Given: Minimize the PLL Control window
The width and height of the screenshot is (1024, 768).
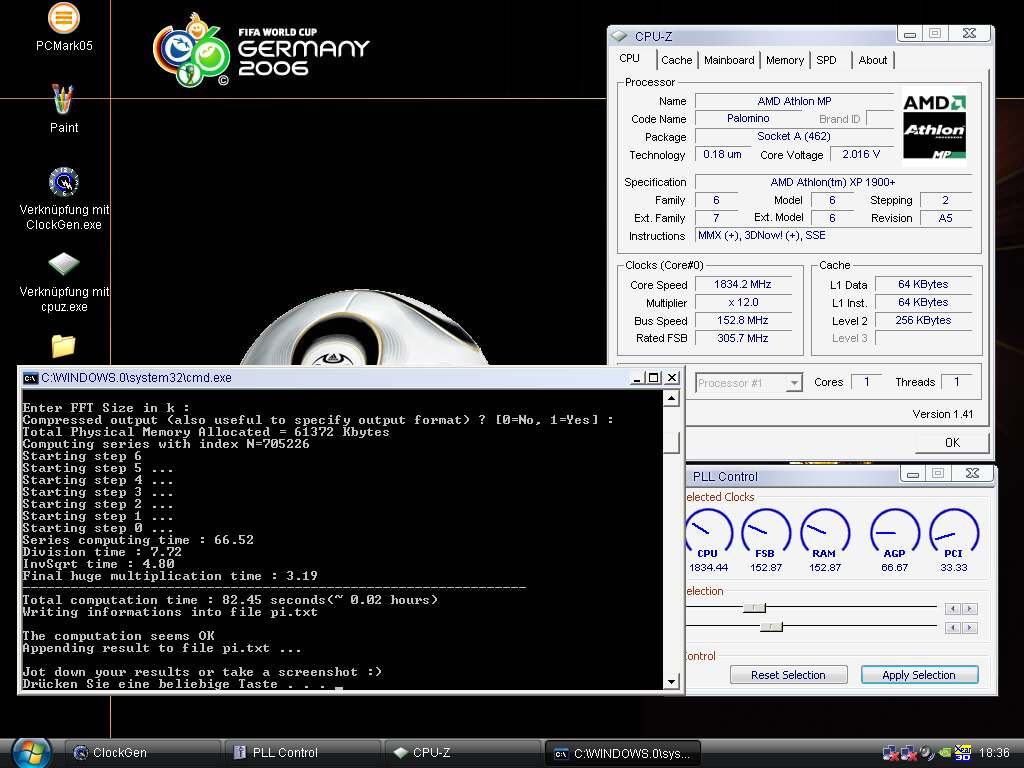Looking at the screenshot, I should pyautogui.click(x=913, y=473).
